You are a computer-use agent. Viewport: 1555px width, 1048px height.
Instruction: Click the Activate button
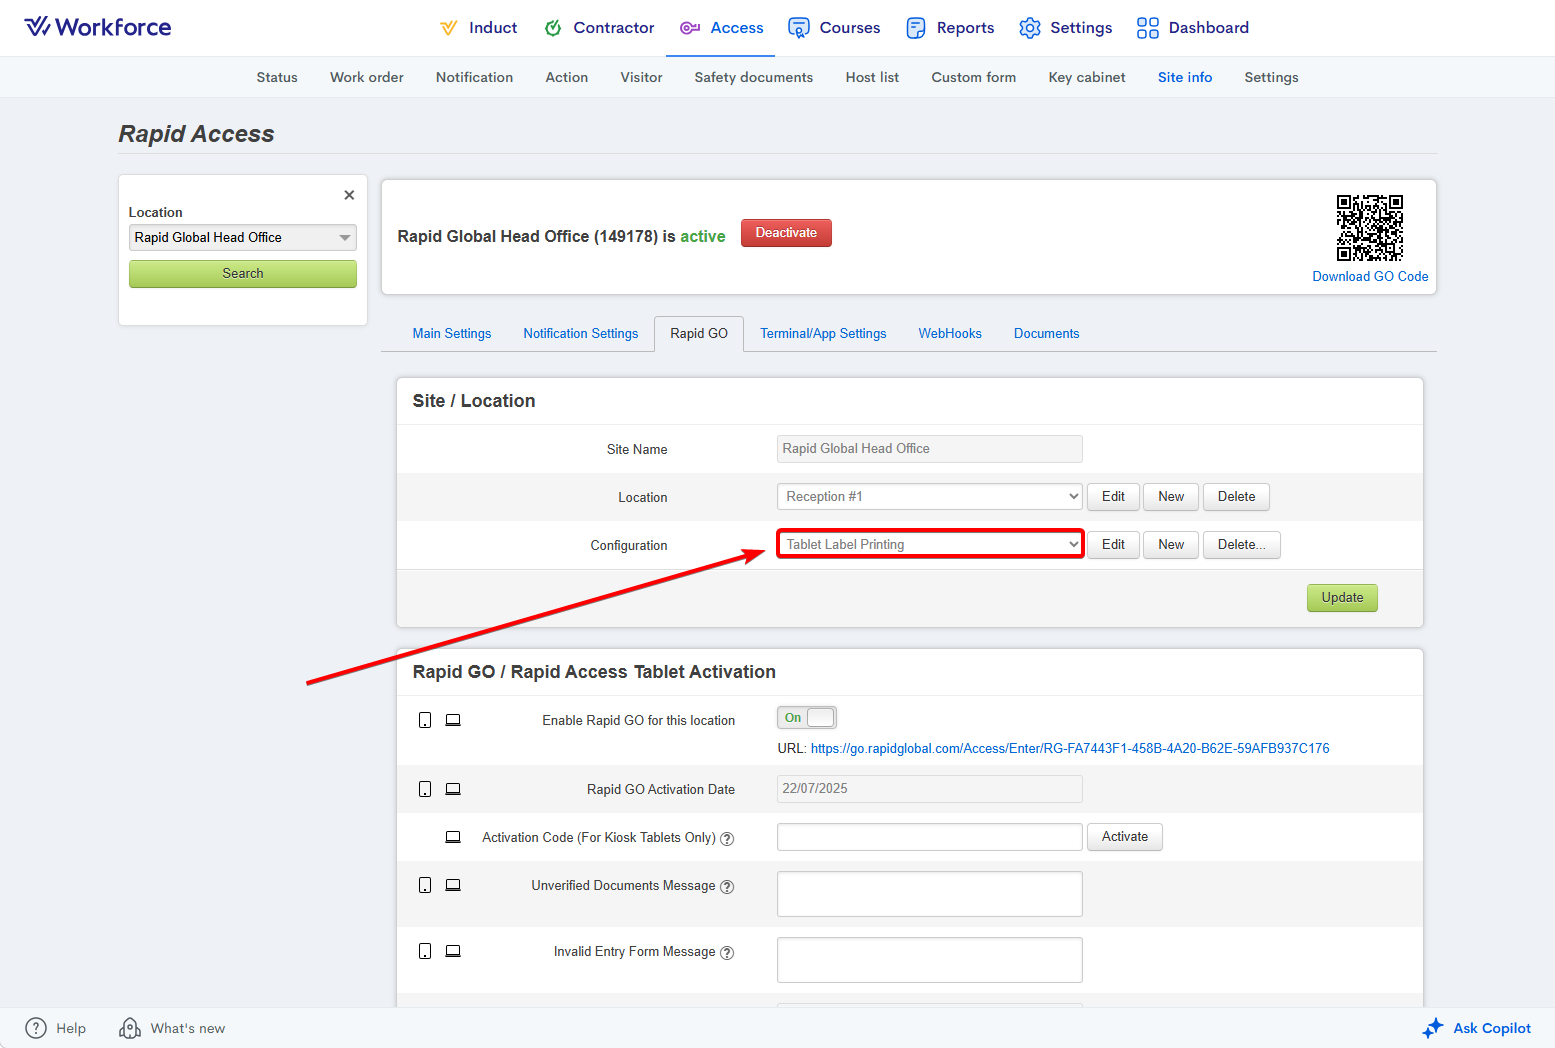(x=1125, y=837)
